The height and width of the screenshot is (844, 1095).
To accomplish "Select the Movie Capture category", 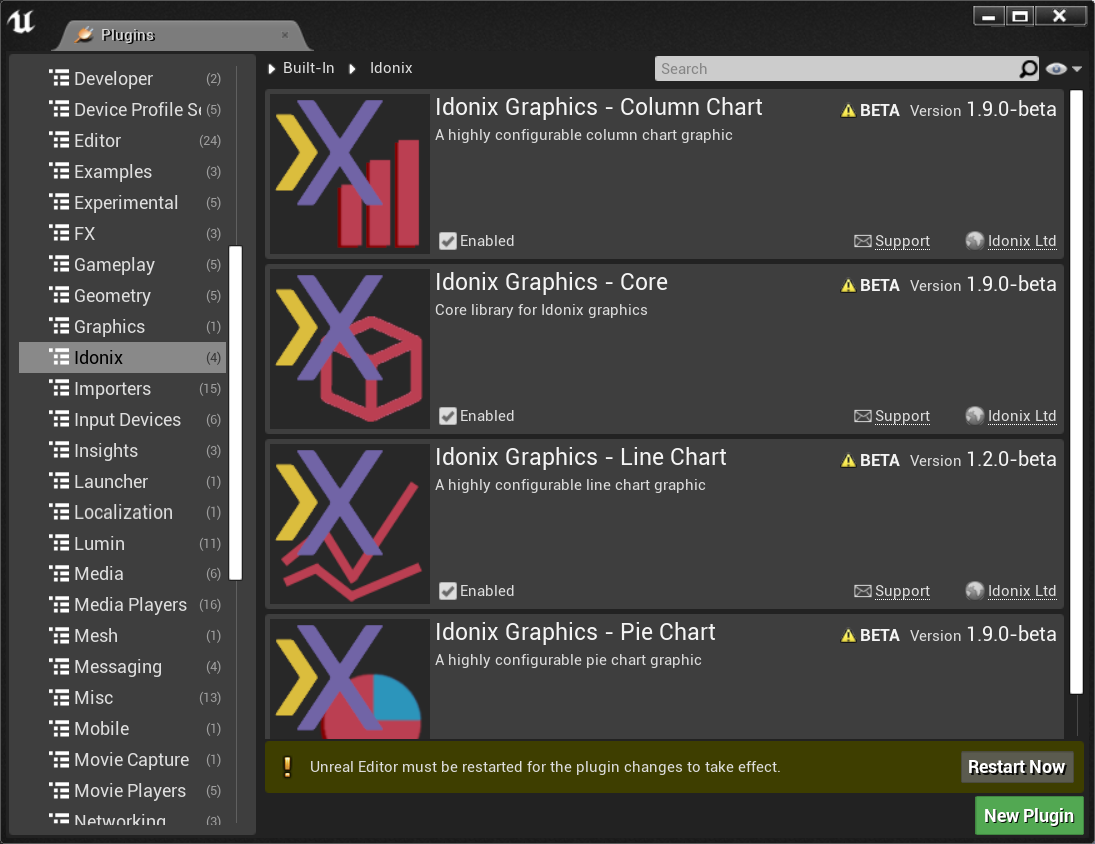I will point(123,760).
